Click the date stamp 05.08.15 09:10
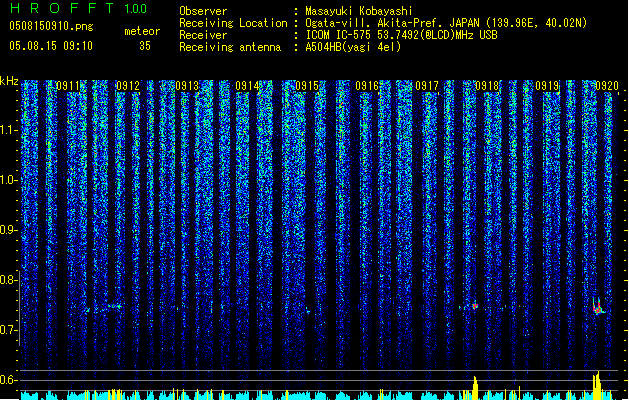The height and width of the screenshot is (400, 629). (x=51, y=46)
